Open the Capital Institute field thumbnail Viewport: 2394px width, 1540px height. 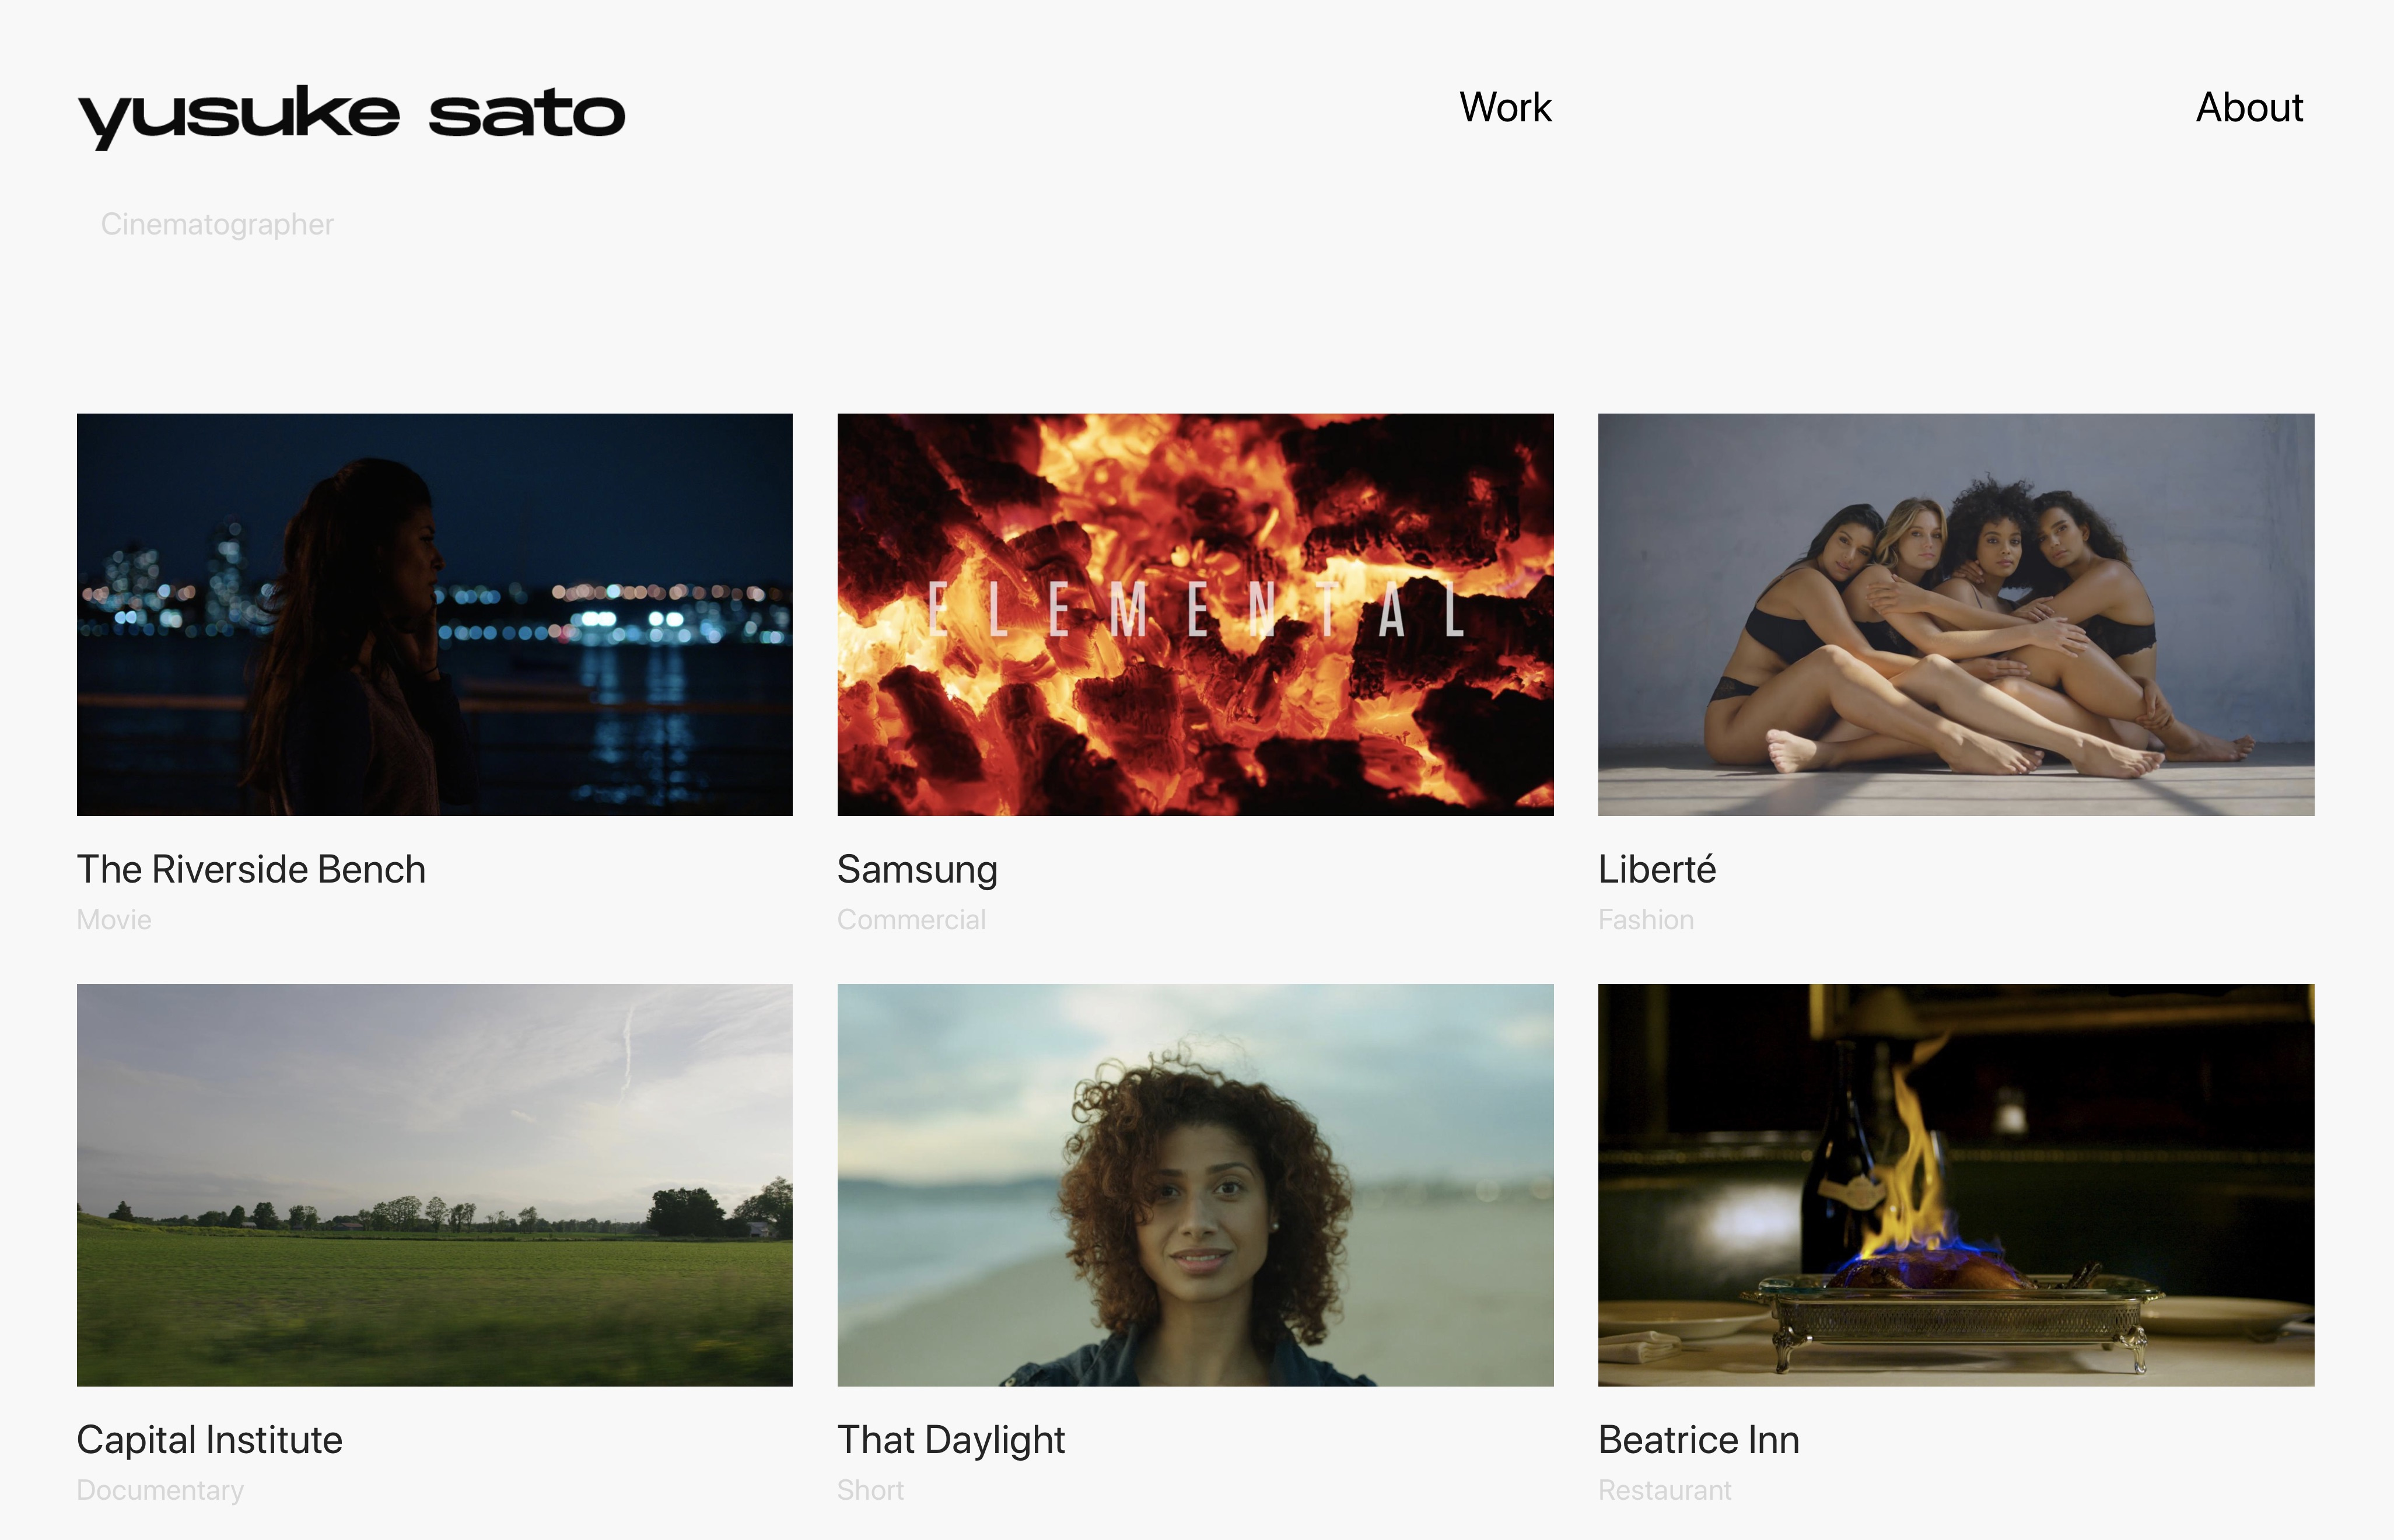coord(435,1185)
